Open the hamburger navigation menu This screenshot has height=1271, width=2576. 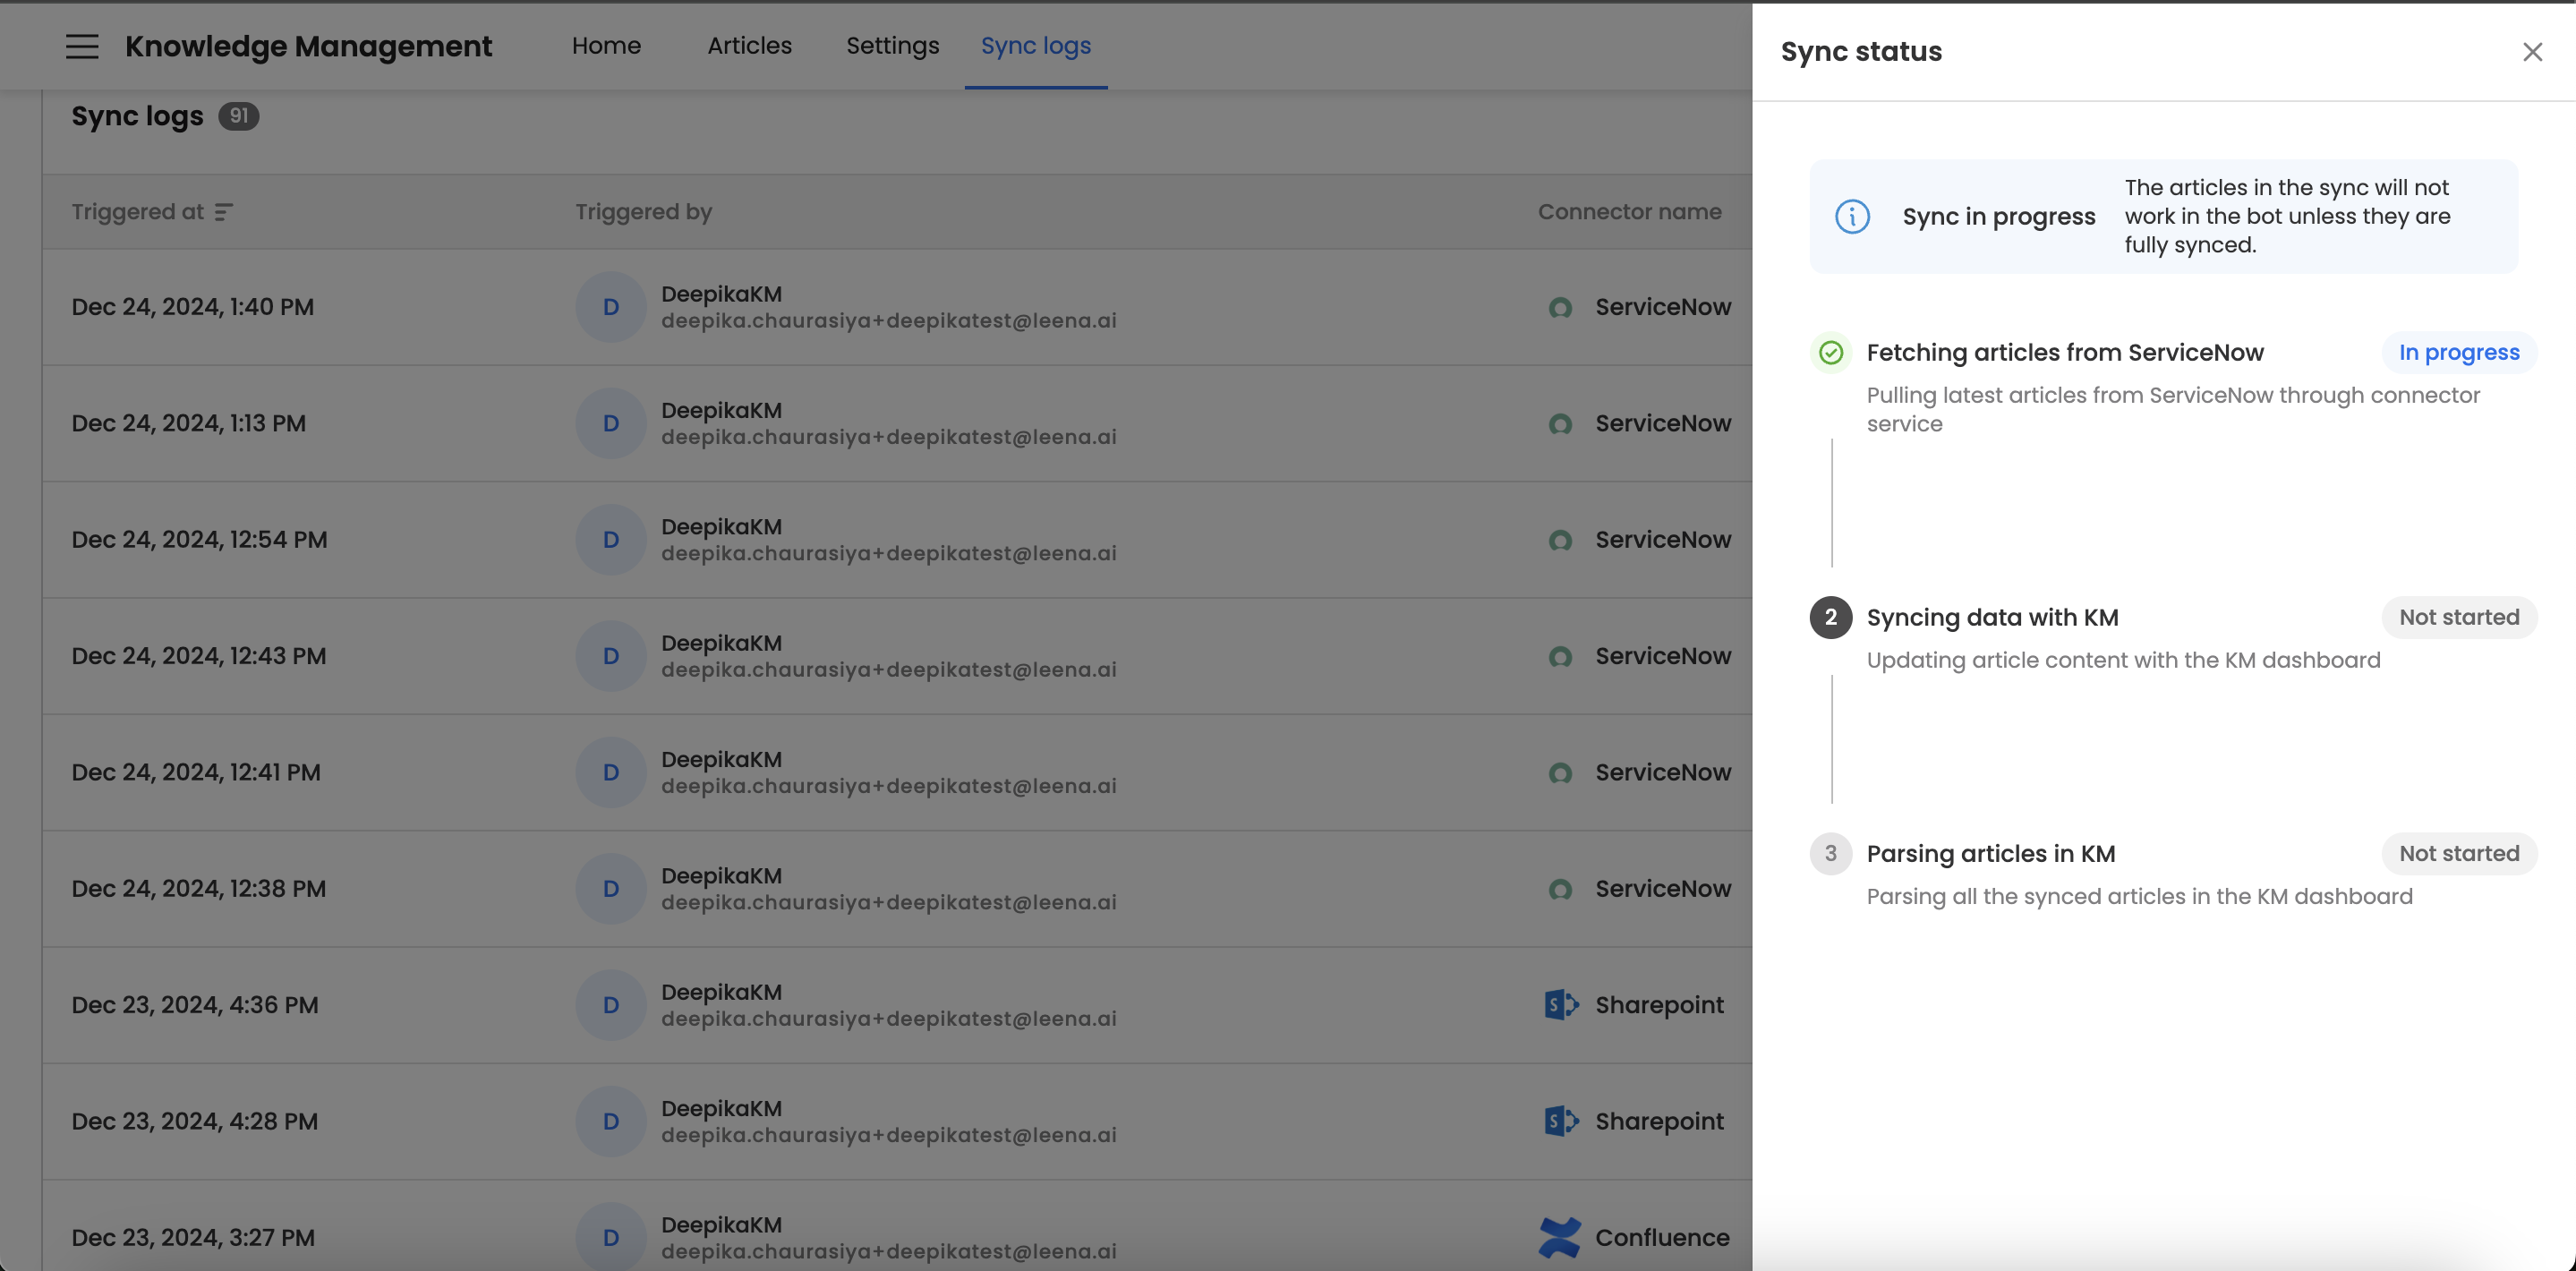tap(82, 46)
